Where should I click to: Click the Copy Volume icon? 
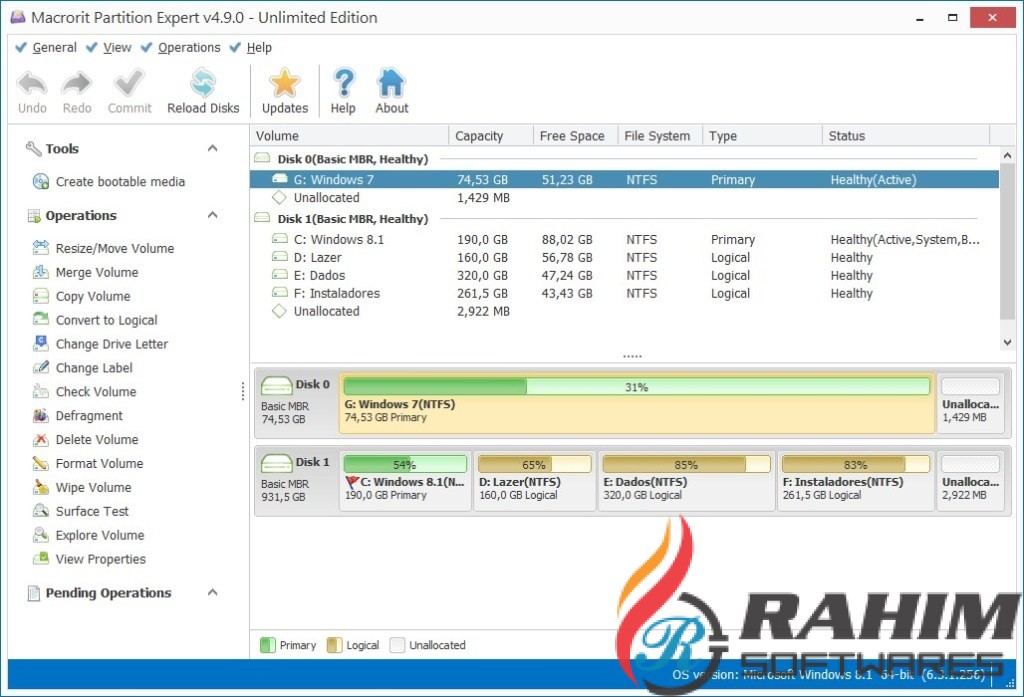click(x=40, y=296)
